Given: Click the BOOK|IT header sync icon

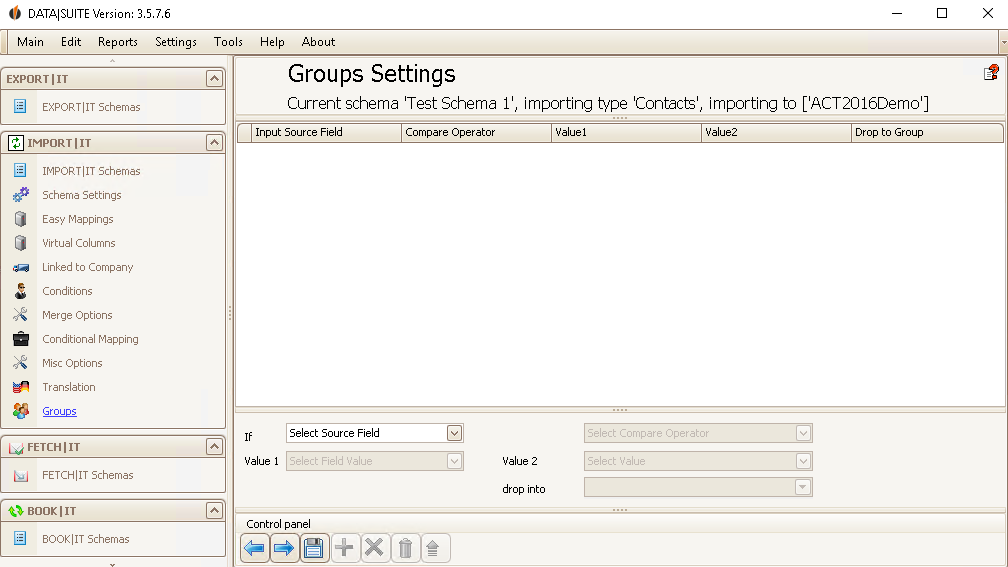Looking at the screenshot, I should click(15, 511).
